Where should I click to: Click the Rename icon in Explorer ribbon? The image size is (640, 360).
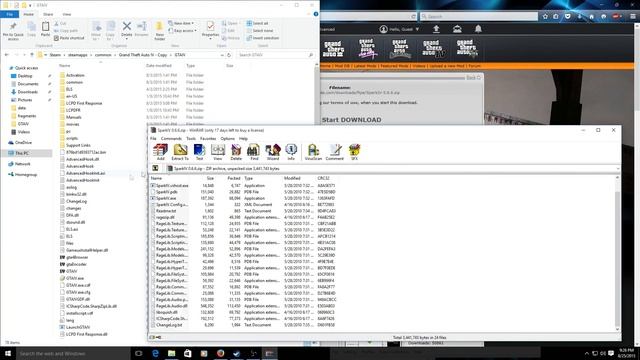(142, 29)
